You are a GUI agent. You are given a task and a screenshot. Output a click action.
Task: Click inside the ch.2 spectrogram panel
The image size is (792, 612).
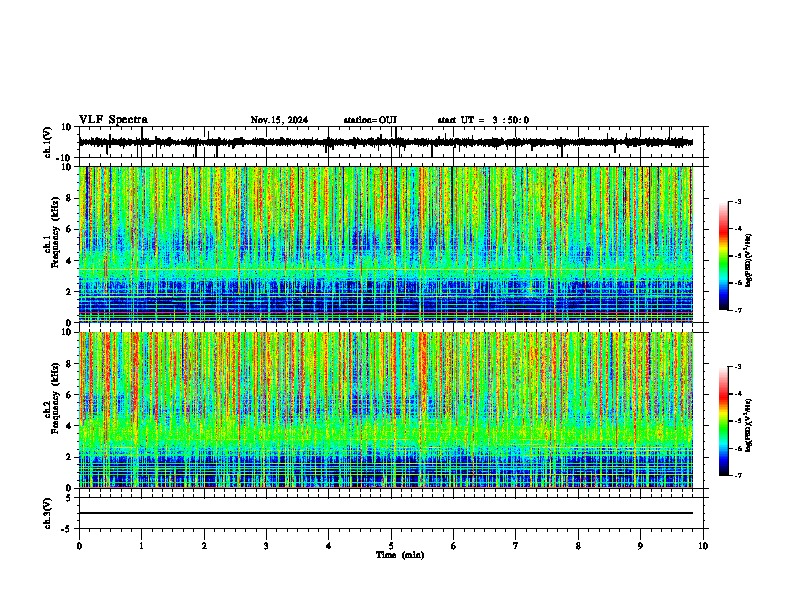pos(385,410)
